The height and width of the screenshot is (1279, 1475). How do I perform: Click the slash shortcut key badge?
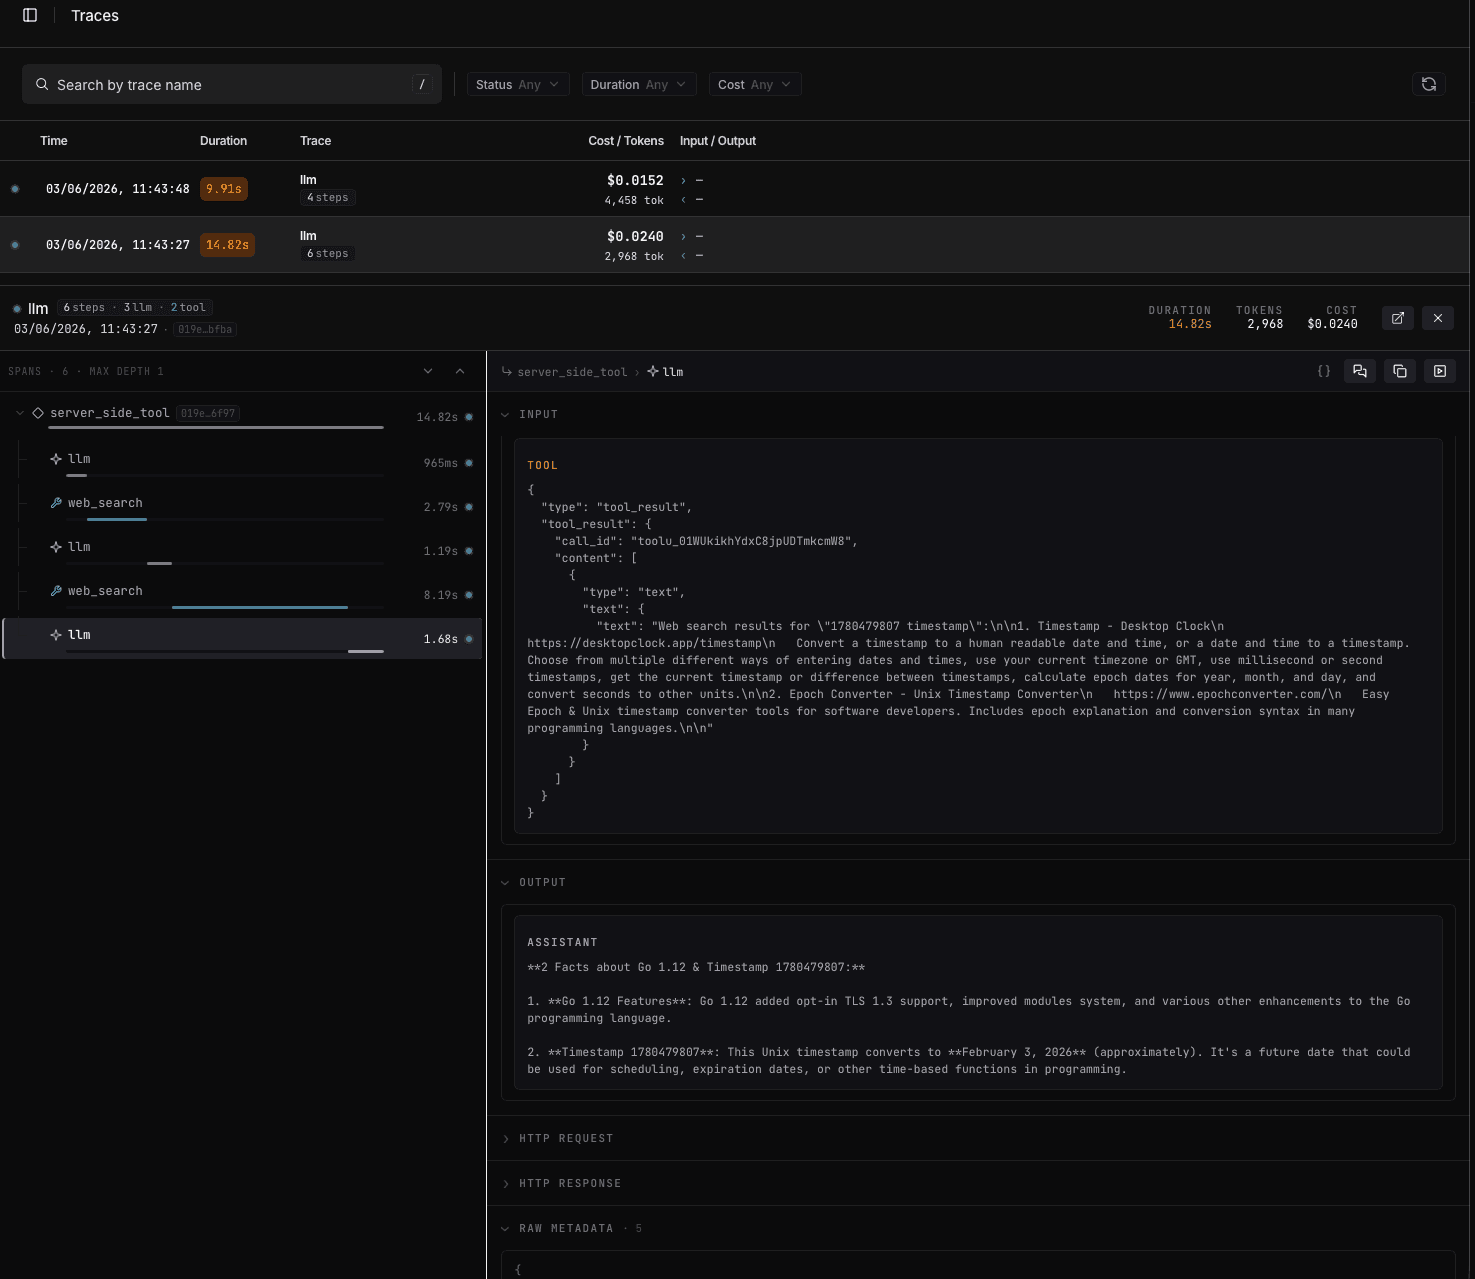click(422, 84)
